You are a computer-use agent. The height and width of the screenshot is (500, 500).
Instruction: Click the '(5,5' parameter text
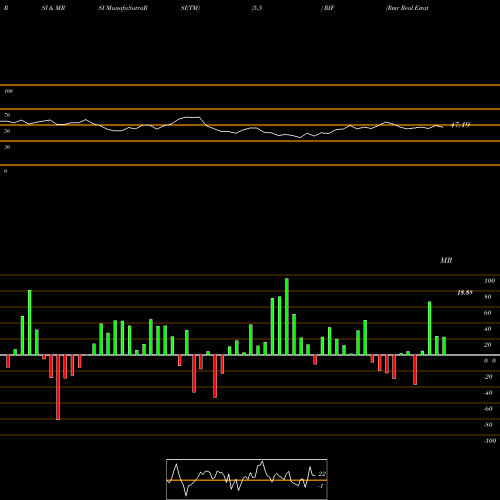tap(257, 8)
